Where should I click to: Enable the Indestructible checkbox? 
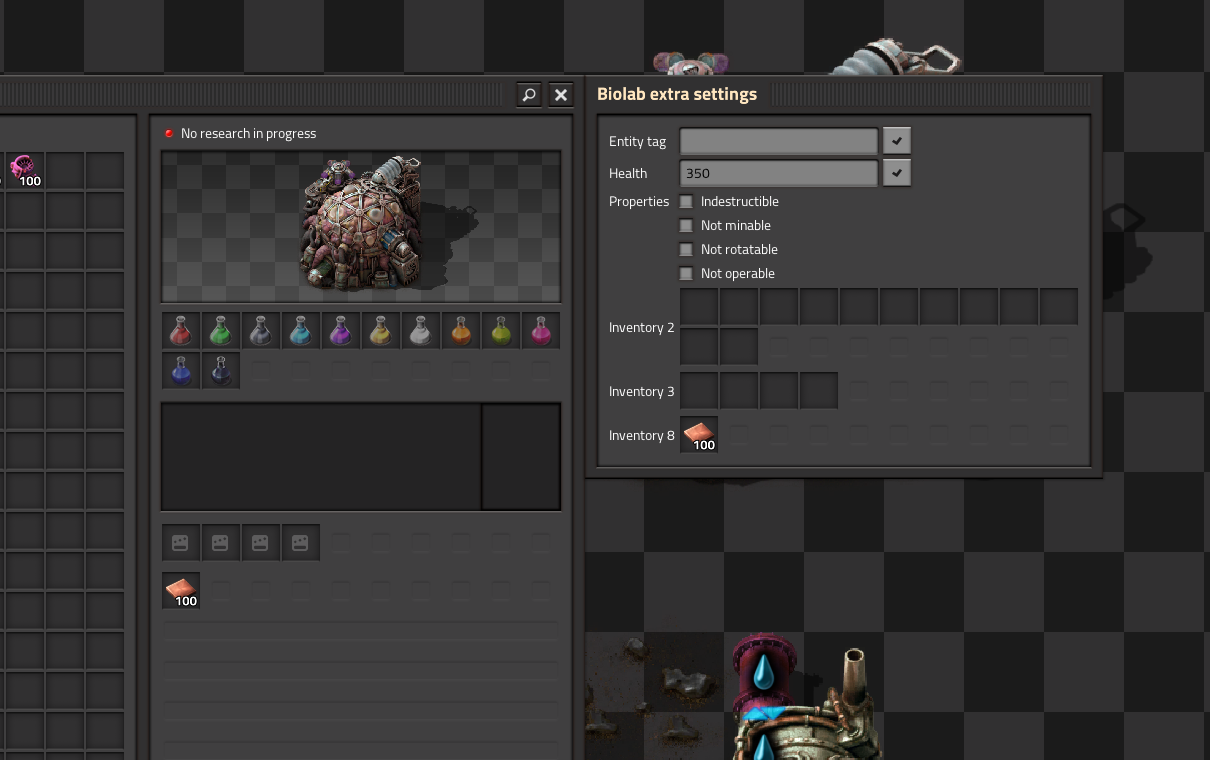point(686,202)
